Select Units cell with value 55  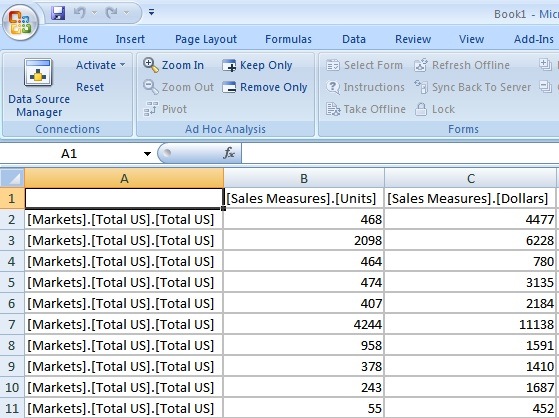pyautogui.click(x=304, y=408)
